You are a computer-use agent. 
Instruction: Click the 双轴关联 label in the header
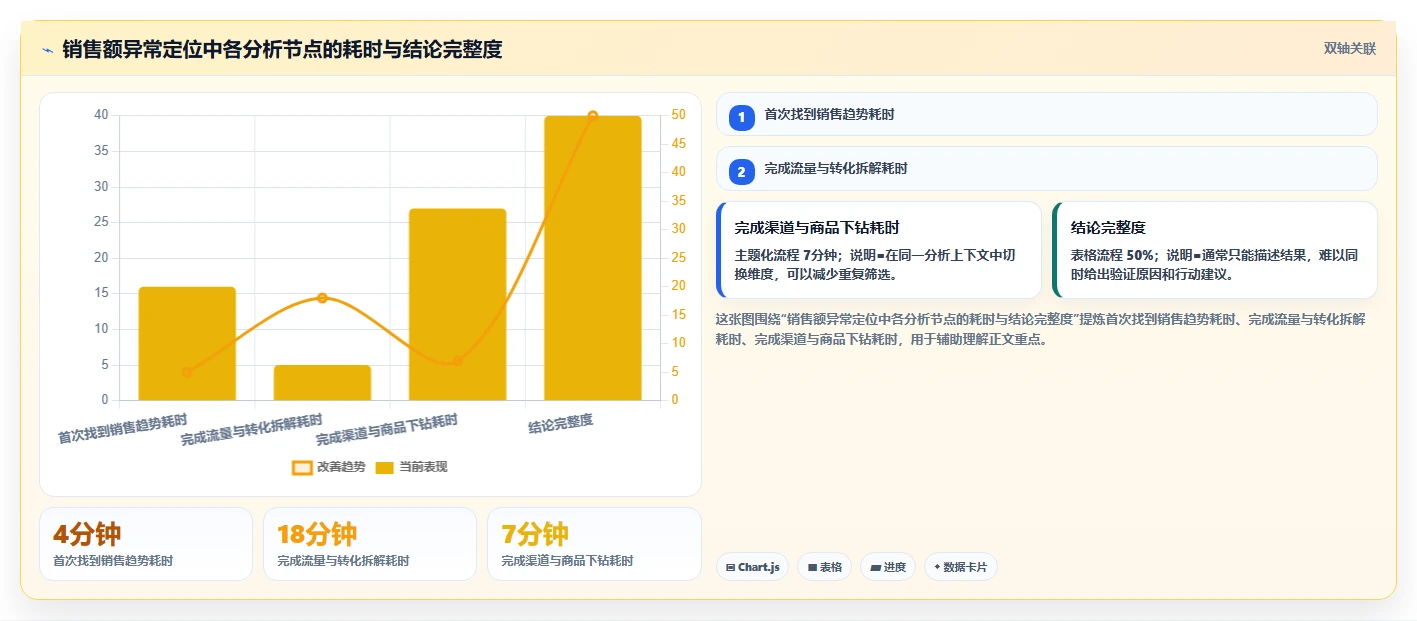coord(1350,49)
